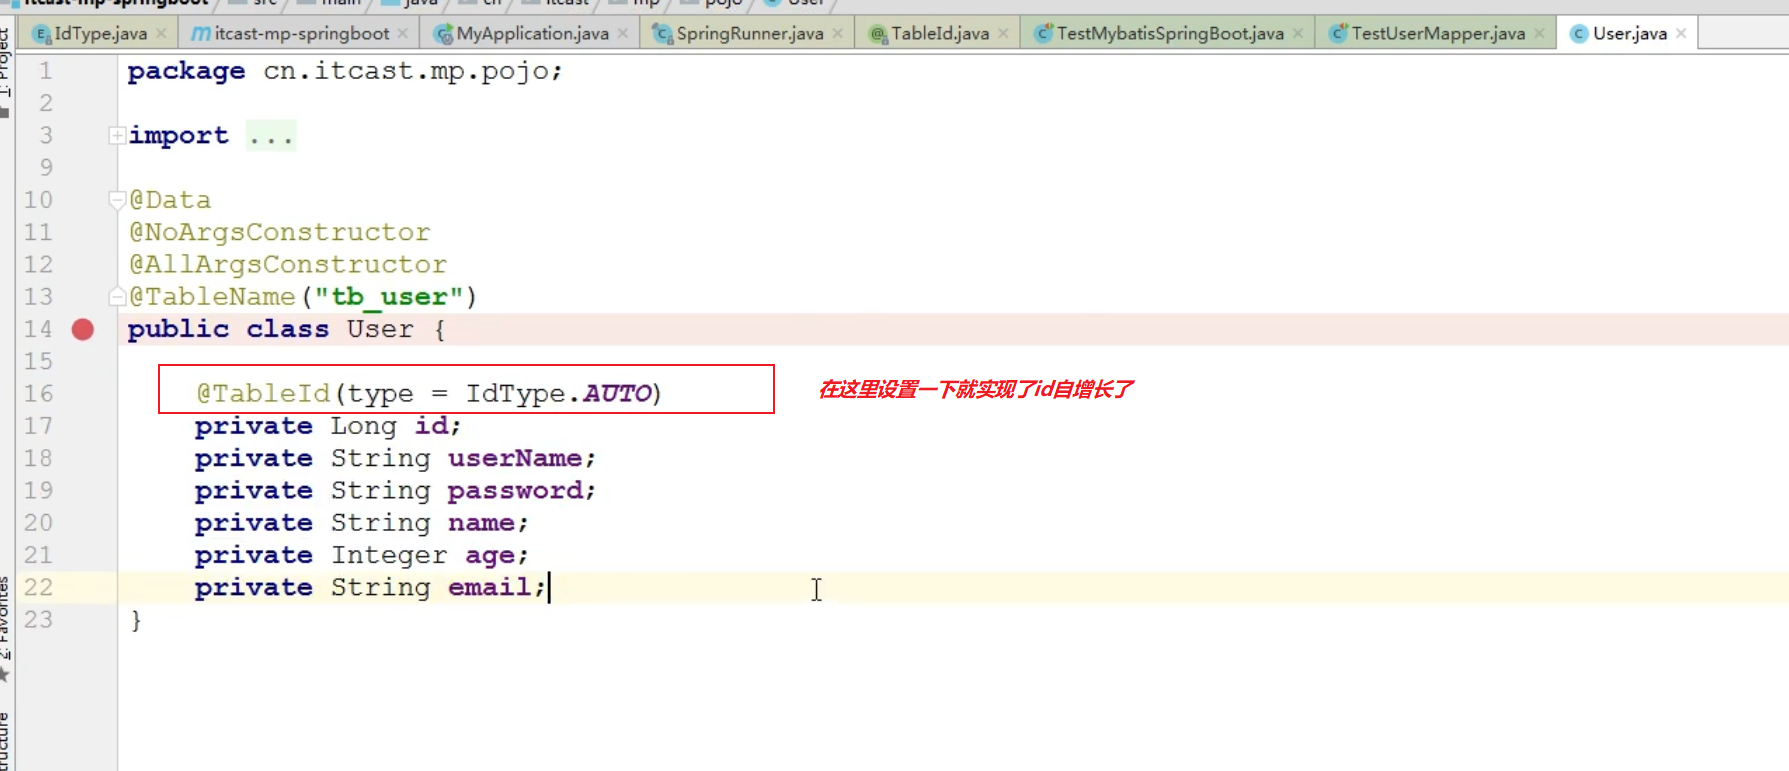
Task: Close the TestMybatisSpringBoot.java tab
Action: click(x=1297, y=34)
